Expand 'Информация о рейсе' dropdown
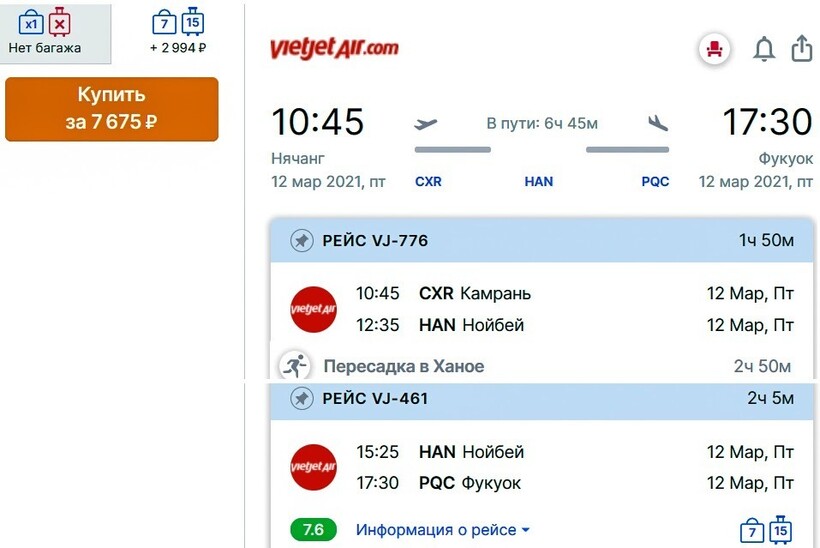The image size is (820, 548). pos(442,530)
